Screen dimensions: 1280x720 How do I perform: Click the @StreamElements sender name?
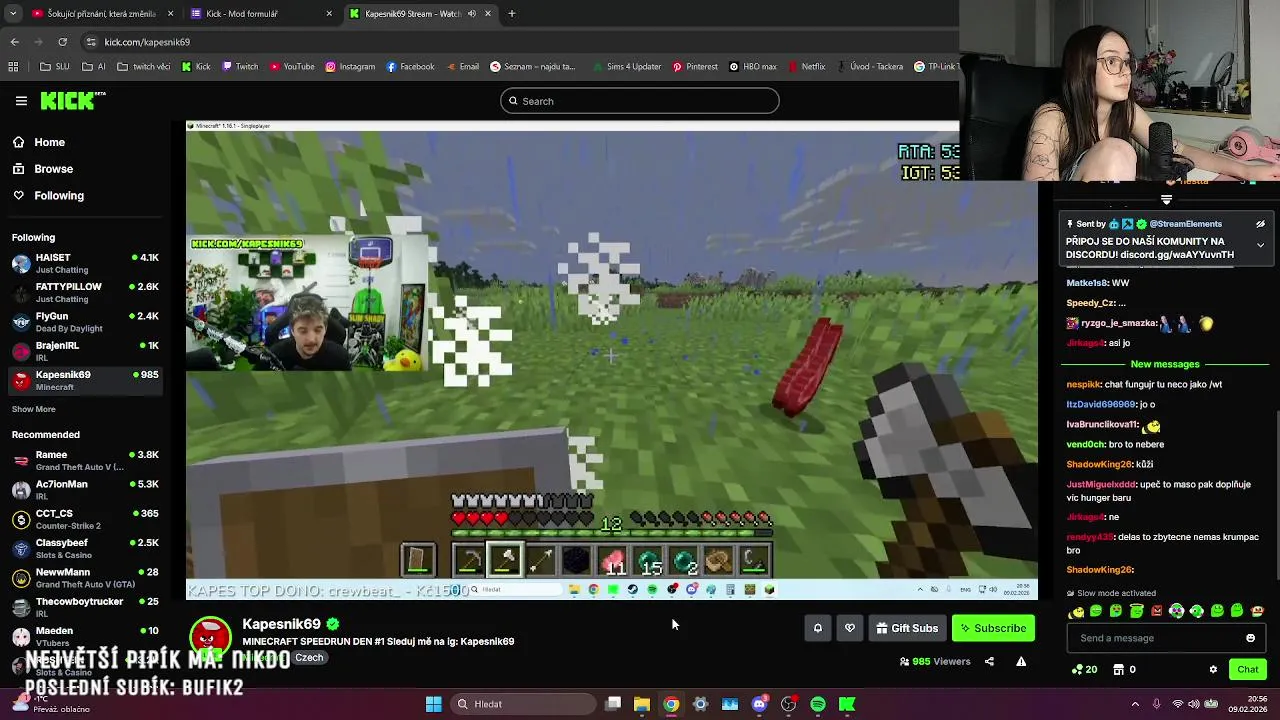(1185, 224)
